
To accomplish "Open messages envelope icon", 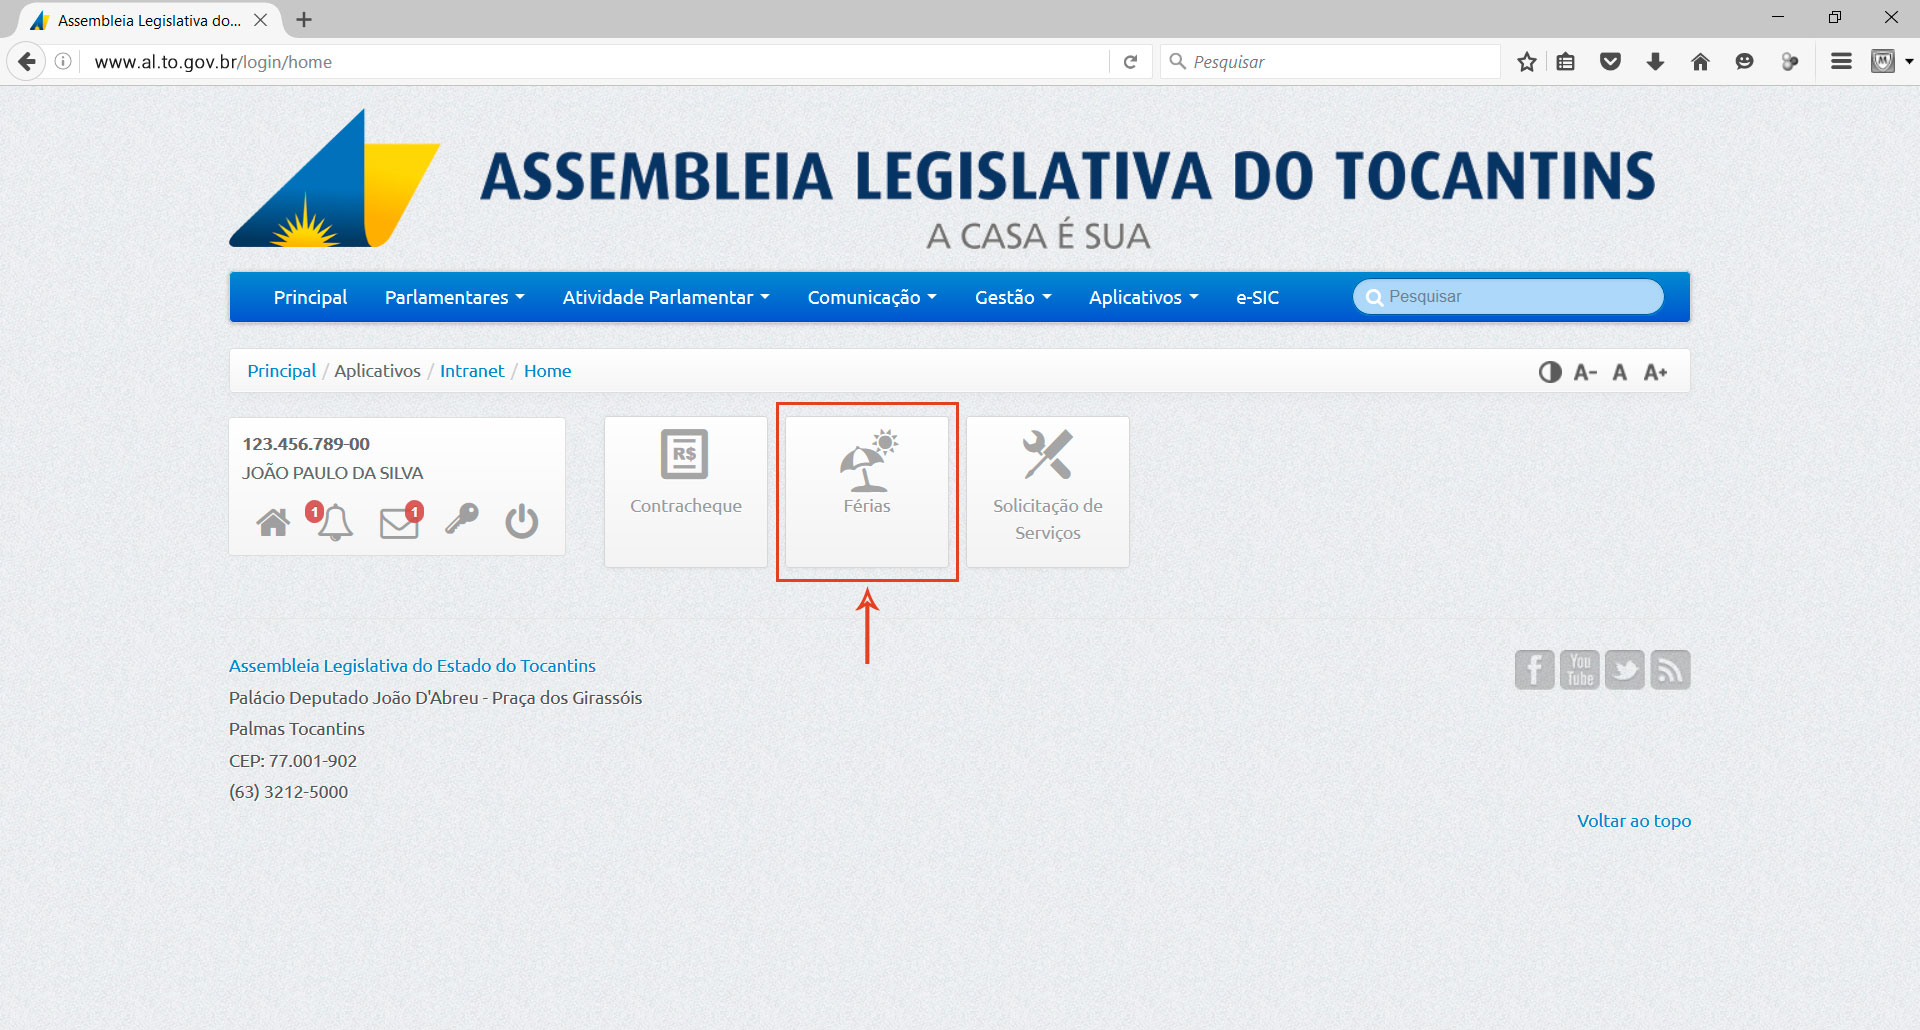I will click(x=399, y=522).
